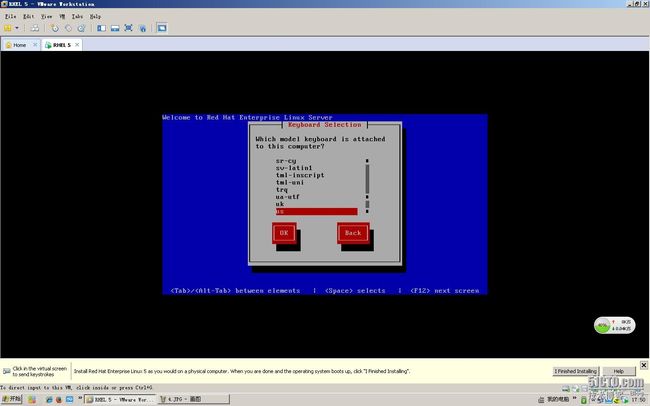Open the Windows Start button
The image size is (650, 406).
(11, 399)
